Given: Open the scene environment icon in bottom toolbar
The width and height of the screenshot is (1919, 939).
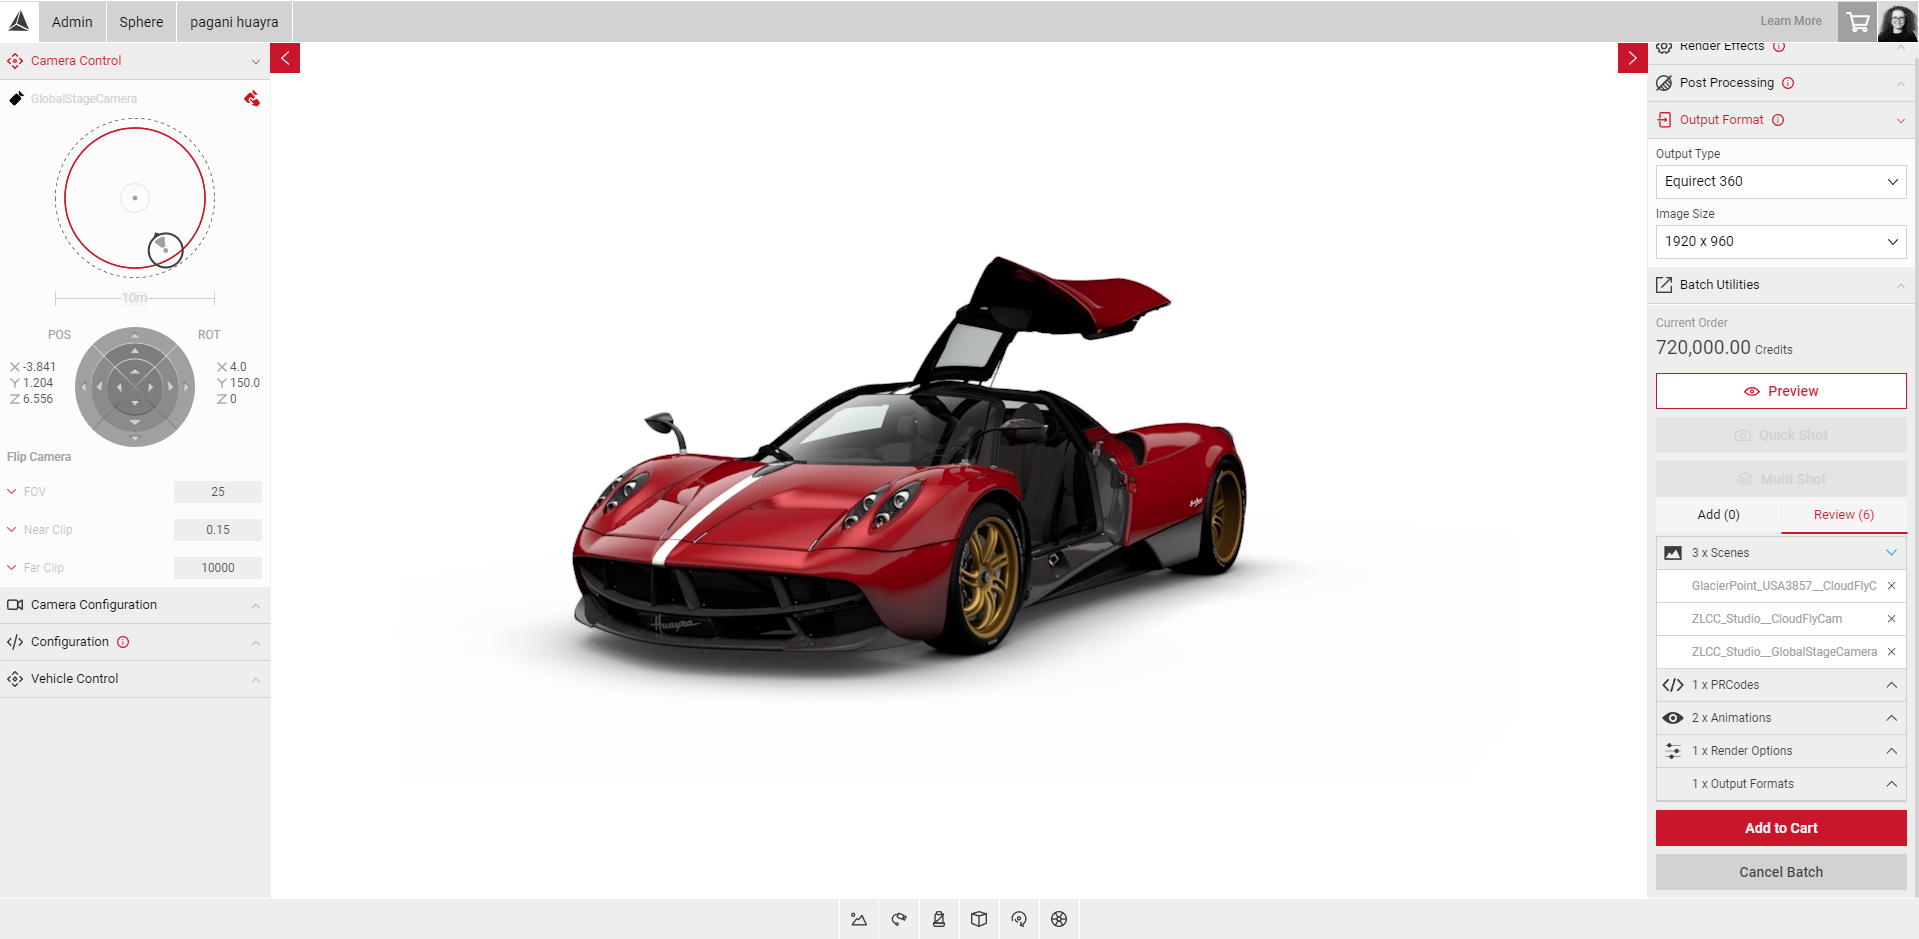Looking at the screenshot, I should coord(859,919).
